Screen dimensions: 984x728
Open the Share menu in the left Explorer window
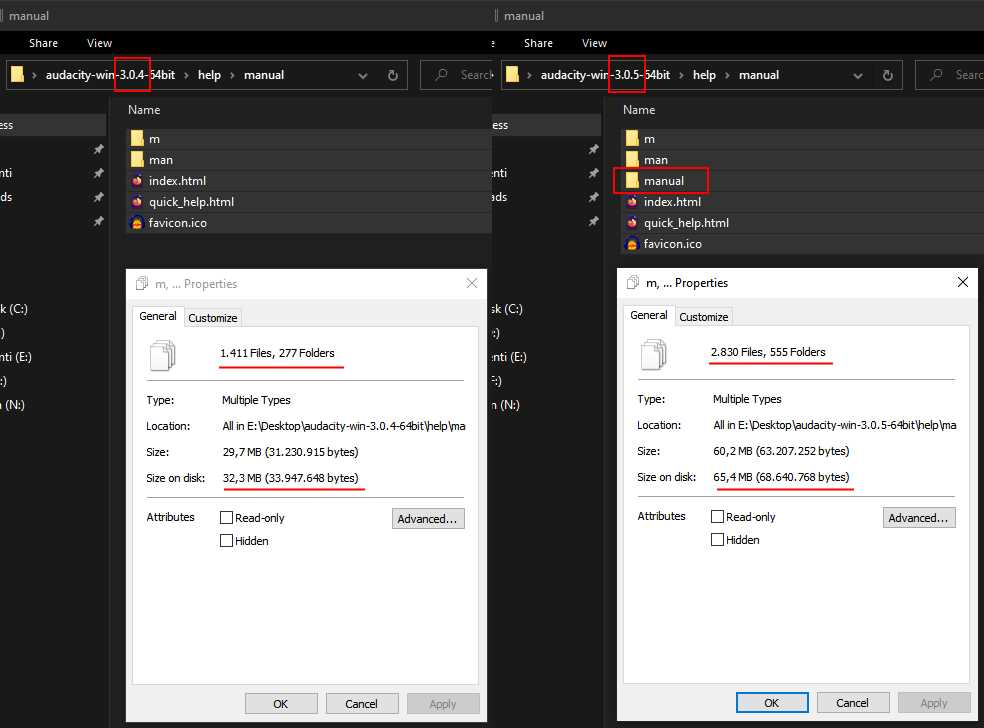tap(43, 43)
